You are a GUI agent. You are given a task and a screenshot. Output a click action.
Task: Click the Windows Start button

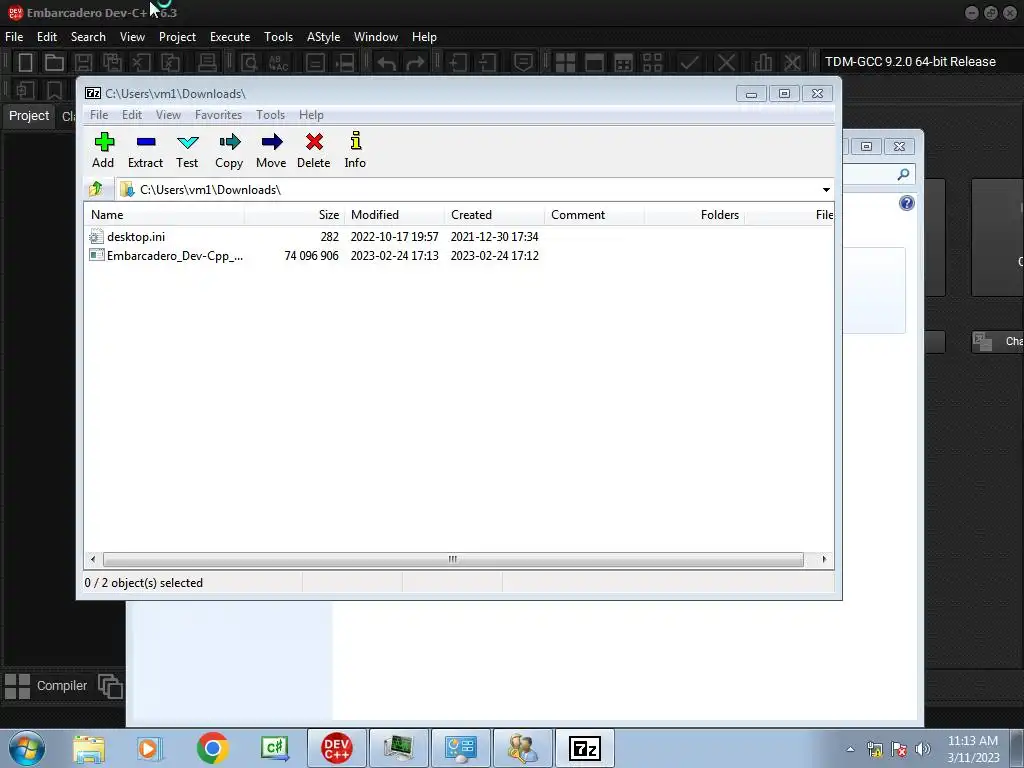[27, 748]
